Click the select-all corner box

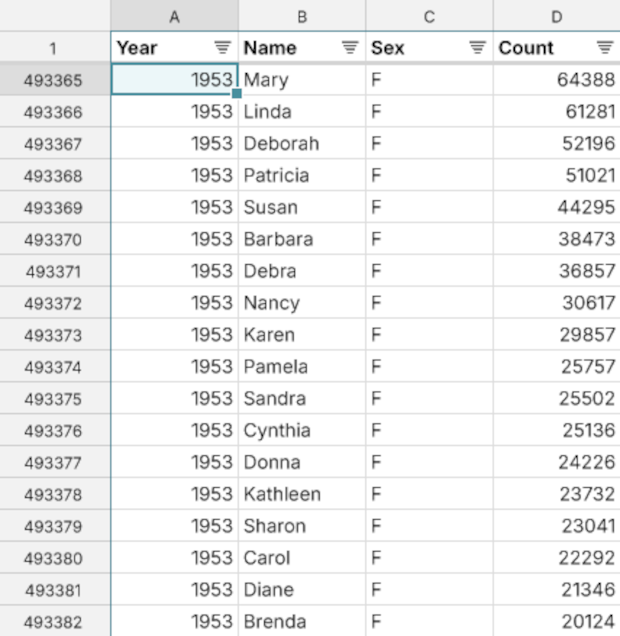tap(54, 16)
